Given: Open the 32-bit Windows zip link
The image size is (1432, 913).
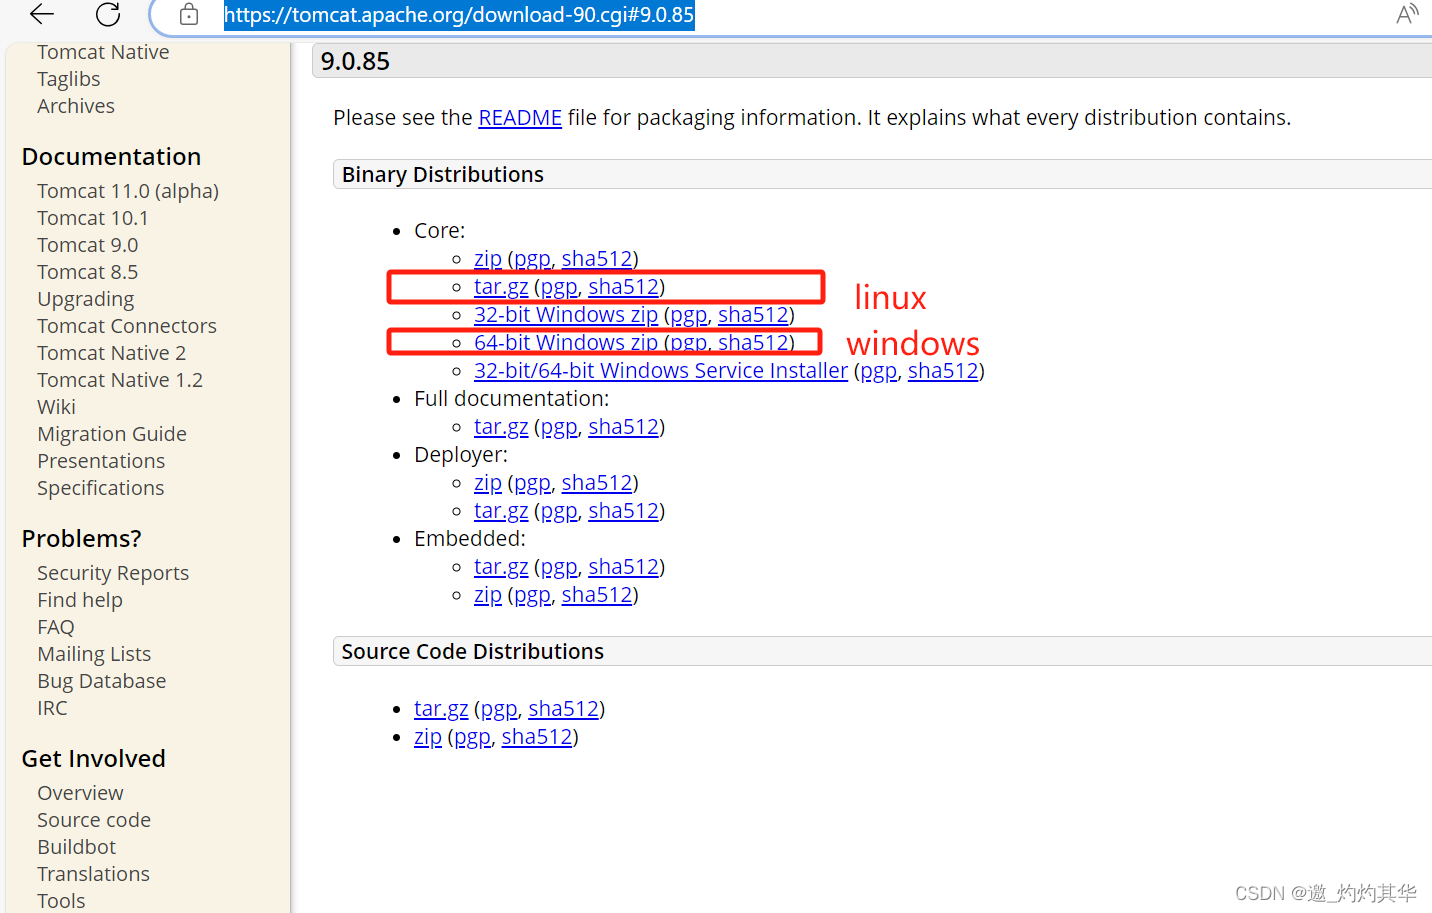Looking at the screenshot, I should (566, 314).
